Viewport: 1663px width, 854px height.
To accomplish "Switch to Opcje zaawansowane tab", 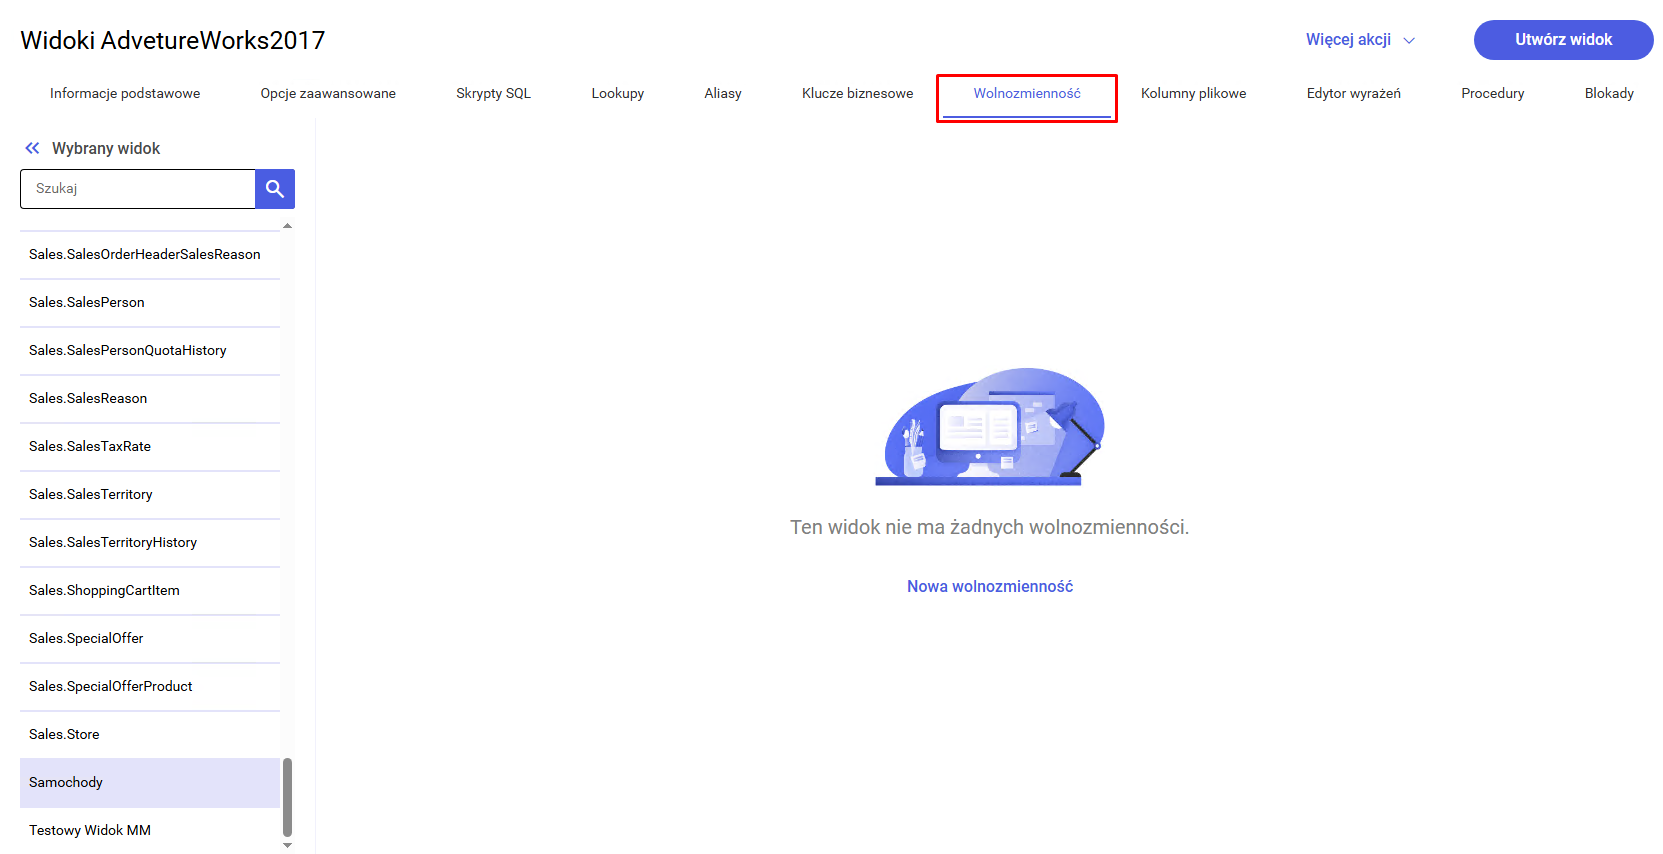I will (328, 93).
